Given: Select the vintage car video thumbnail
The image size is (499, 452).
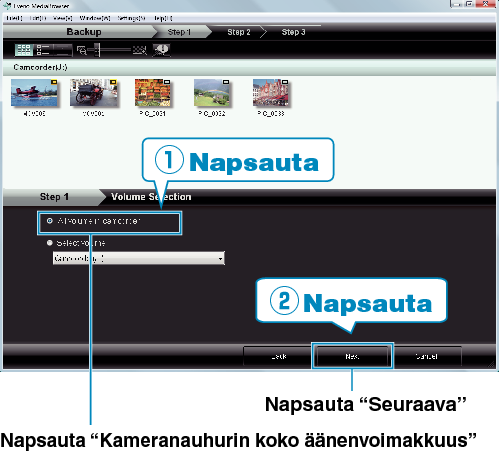Looking at the screenshot, I should pos(93,93).
